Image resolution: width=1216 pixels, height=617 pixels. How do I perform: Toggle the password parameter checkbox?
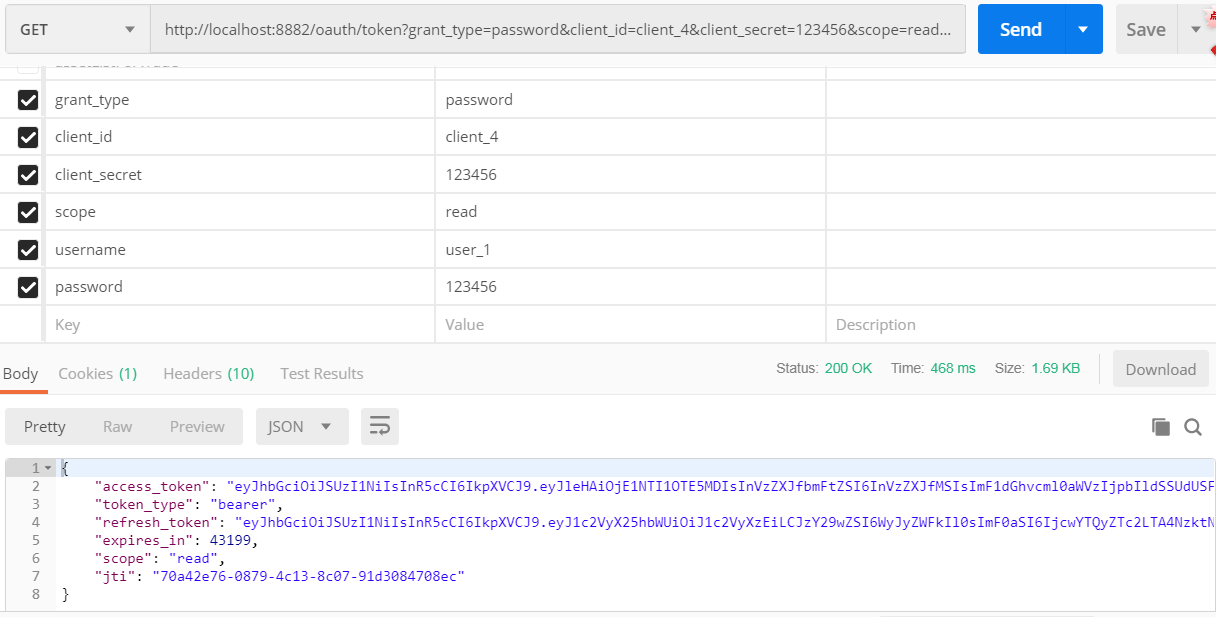pos(28,287)
